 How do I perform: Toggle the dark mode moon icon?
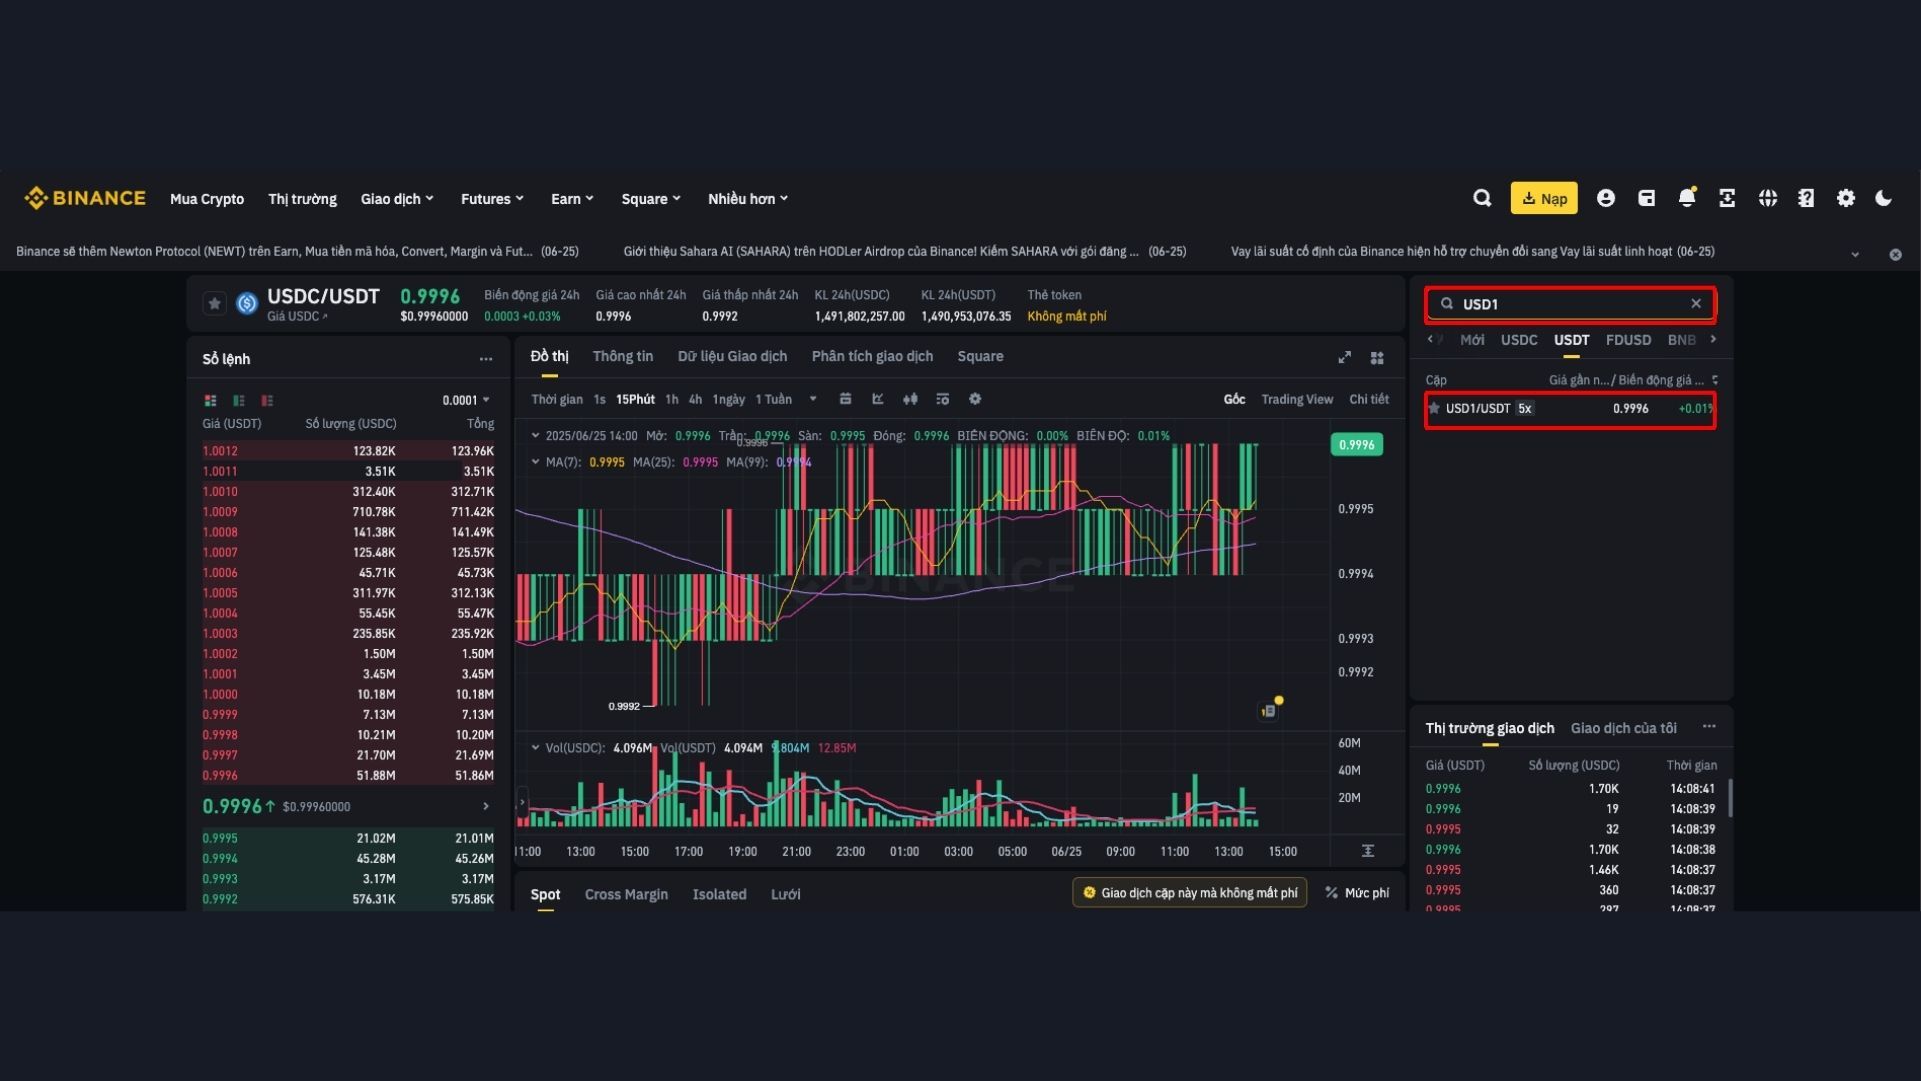click(1884, 198)
